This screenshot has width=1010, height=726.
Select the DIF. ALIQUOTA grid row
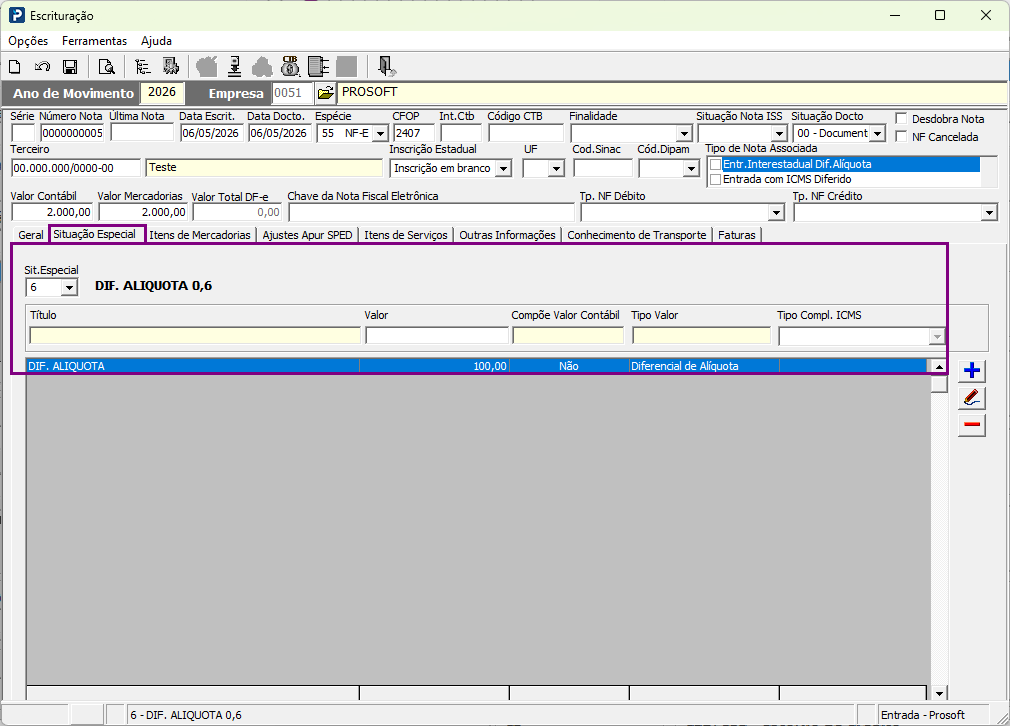[x=477, y=366]
